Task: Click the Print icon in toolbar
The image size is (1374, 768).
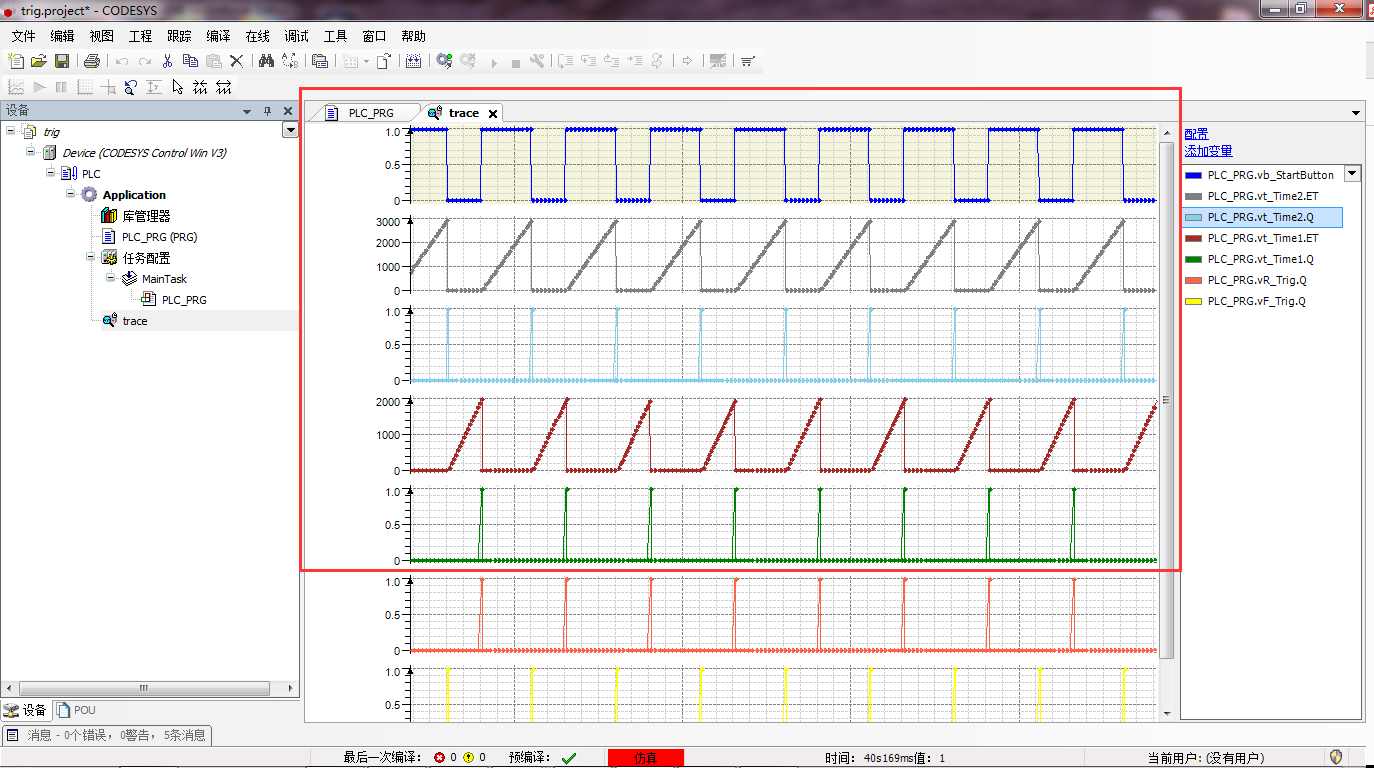Action: [92, 61]
